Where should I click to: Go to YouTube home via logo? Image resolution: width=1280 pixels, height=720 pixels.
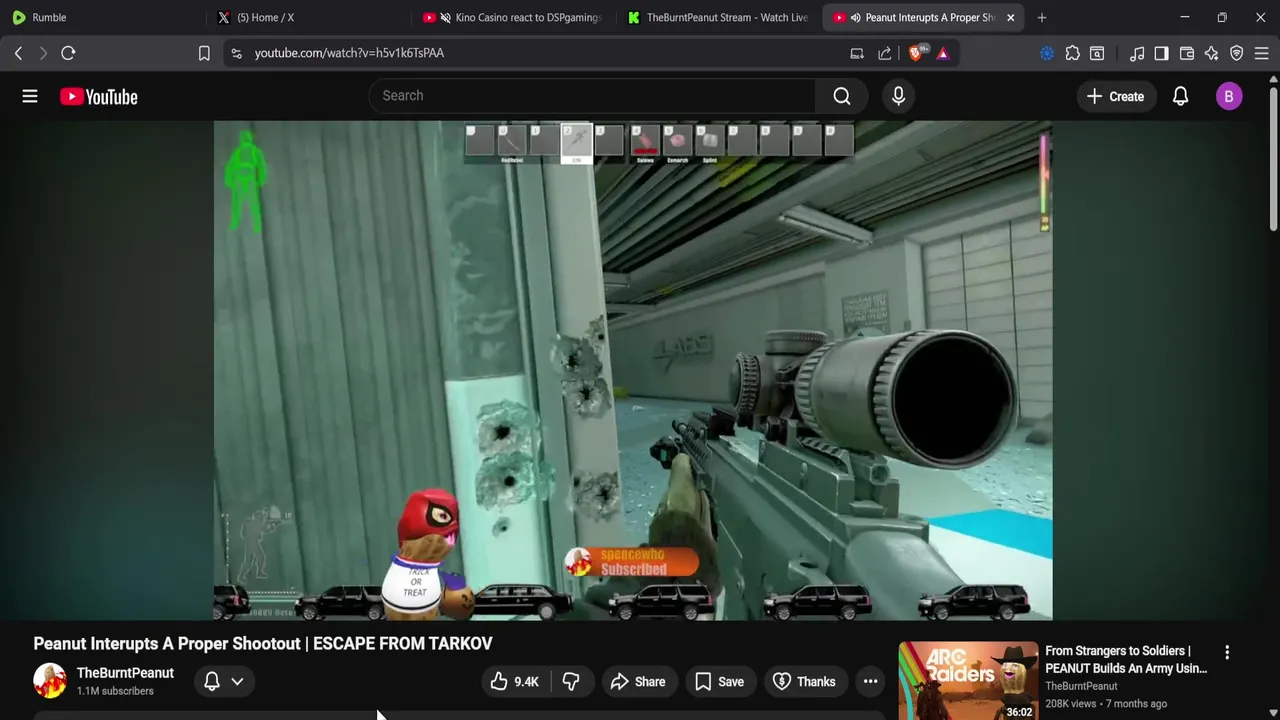tap(98, 96)
